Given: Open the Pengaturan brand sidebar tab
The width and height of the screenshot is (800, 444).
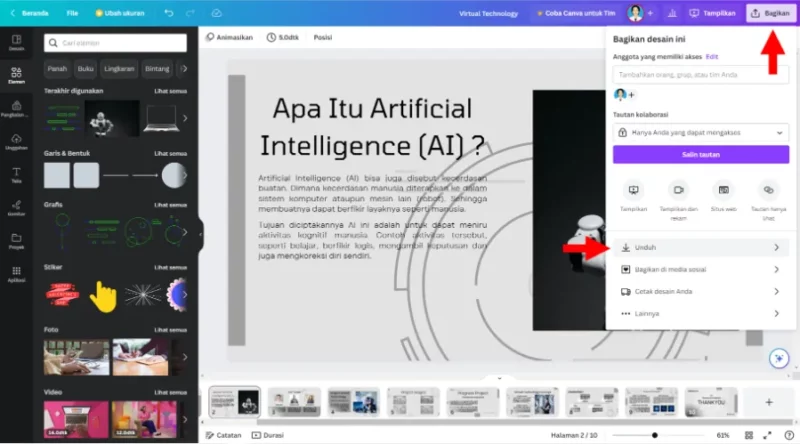Looking at the screenshot, I should coord(16,109).
